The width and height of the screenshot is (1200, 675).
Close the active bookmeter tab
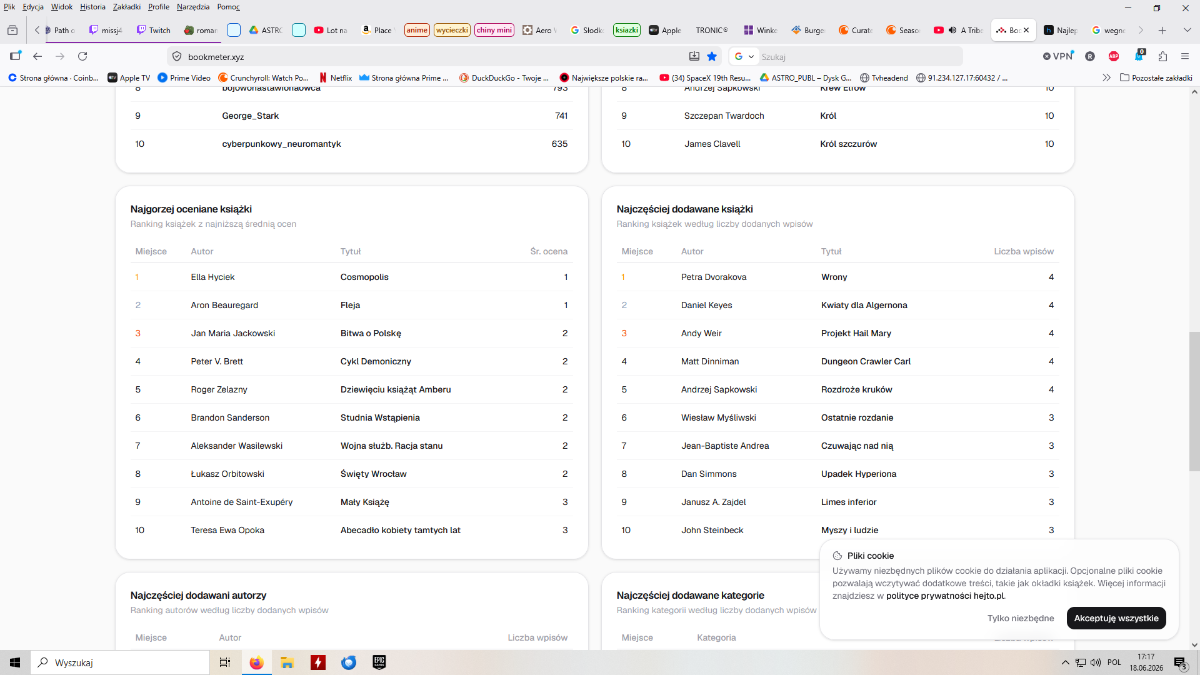pyautogui.click(x=1026, y=30)
